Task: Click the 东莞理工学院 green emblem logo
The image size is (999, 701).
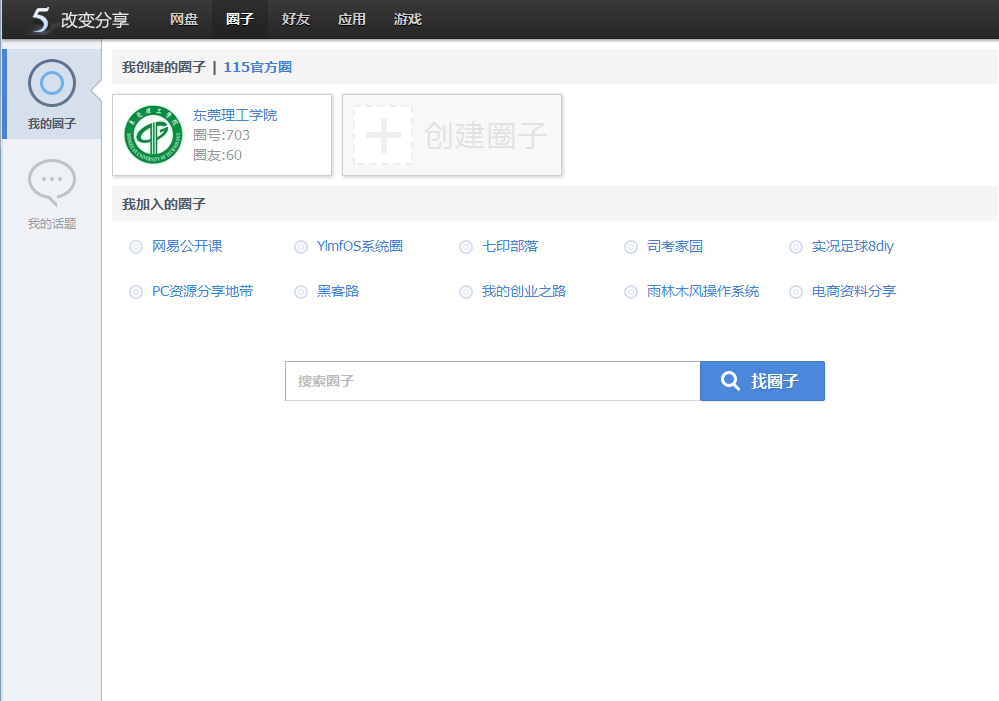Action: click(x=153, y=134)
